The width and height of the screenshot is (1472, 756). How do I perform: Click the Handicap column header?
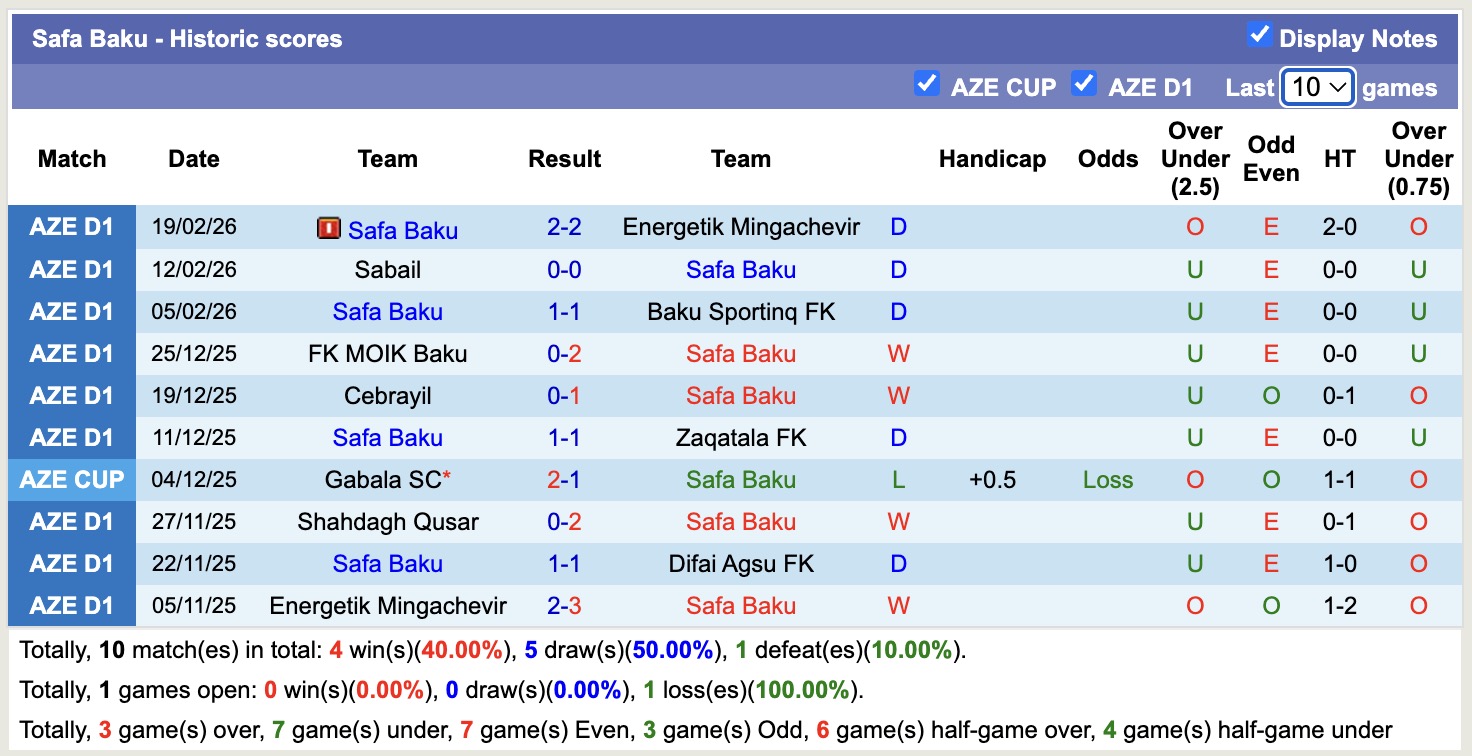point(992,158)
